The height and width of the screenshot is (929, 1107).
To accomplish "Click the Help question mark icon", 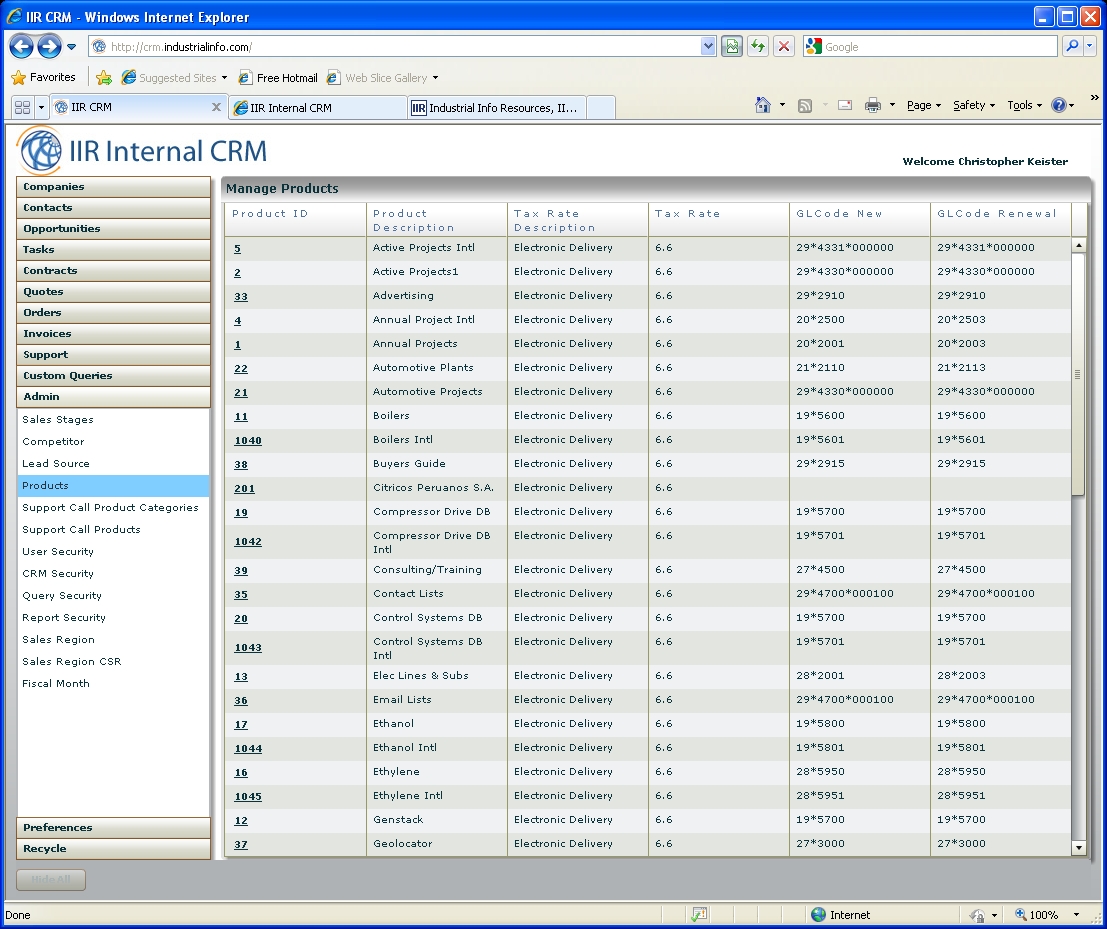I will click(x=1059, y=105).
